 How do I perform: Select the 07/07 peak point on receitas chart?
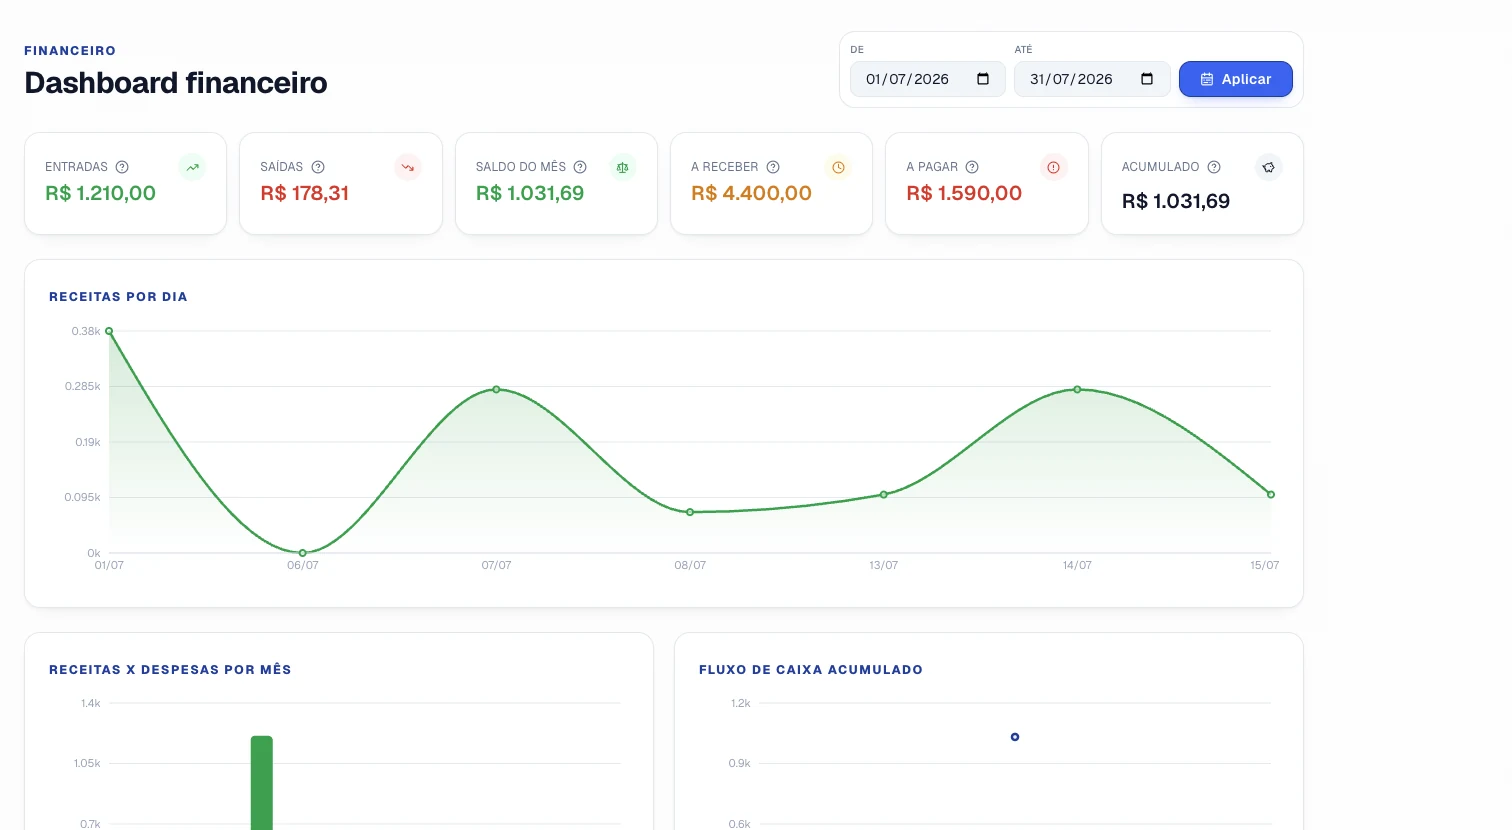tap(496, 389)
